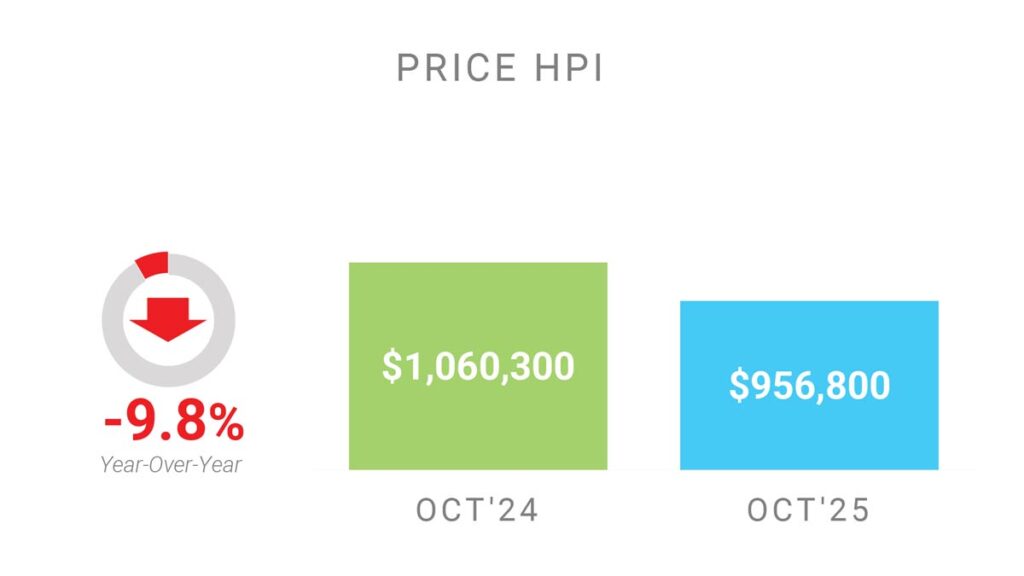Click the red segment of the donut ring
This screenshot has height=576, width=1024.
[x=153, y=264]
